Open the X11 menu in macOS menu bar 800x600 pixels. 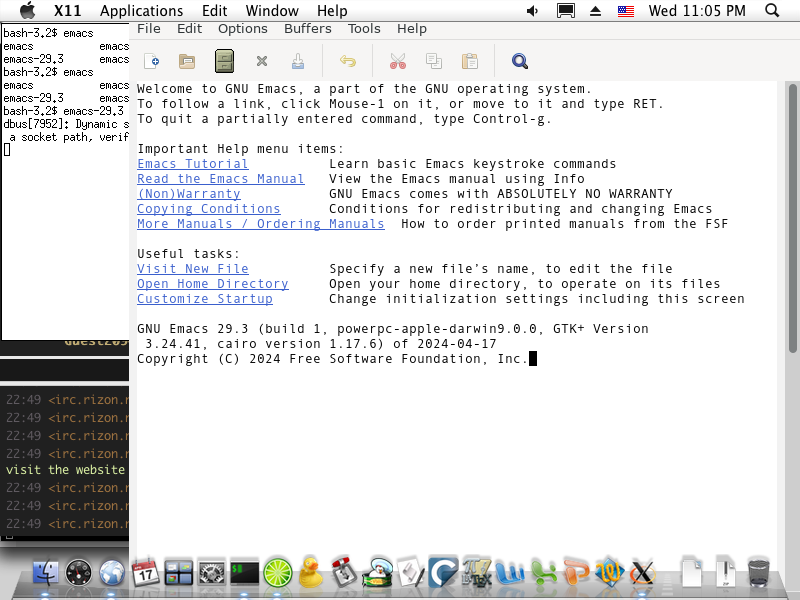click(67, 11)
